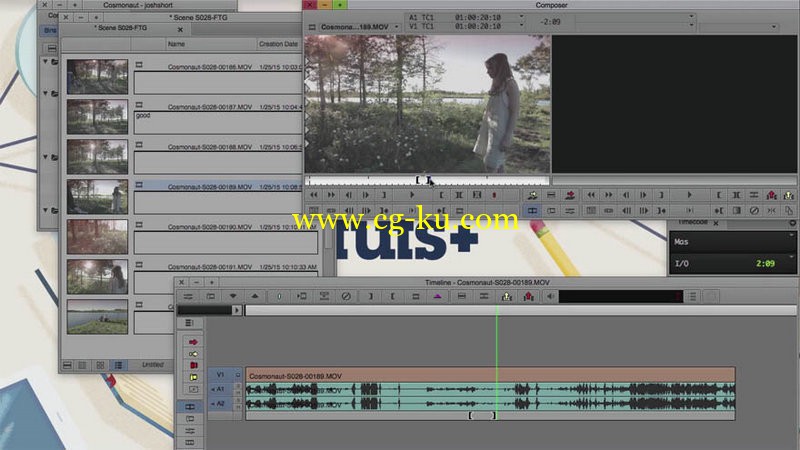Image resolution: width=800 pixels, height=450 pixels.
Task: Click the Copy to Clipboard icon in Composer
Action: (789, 210)
